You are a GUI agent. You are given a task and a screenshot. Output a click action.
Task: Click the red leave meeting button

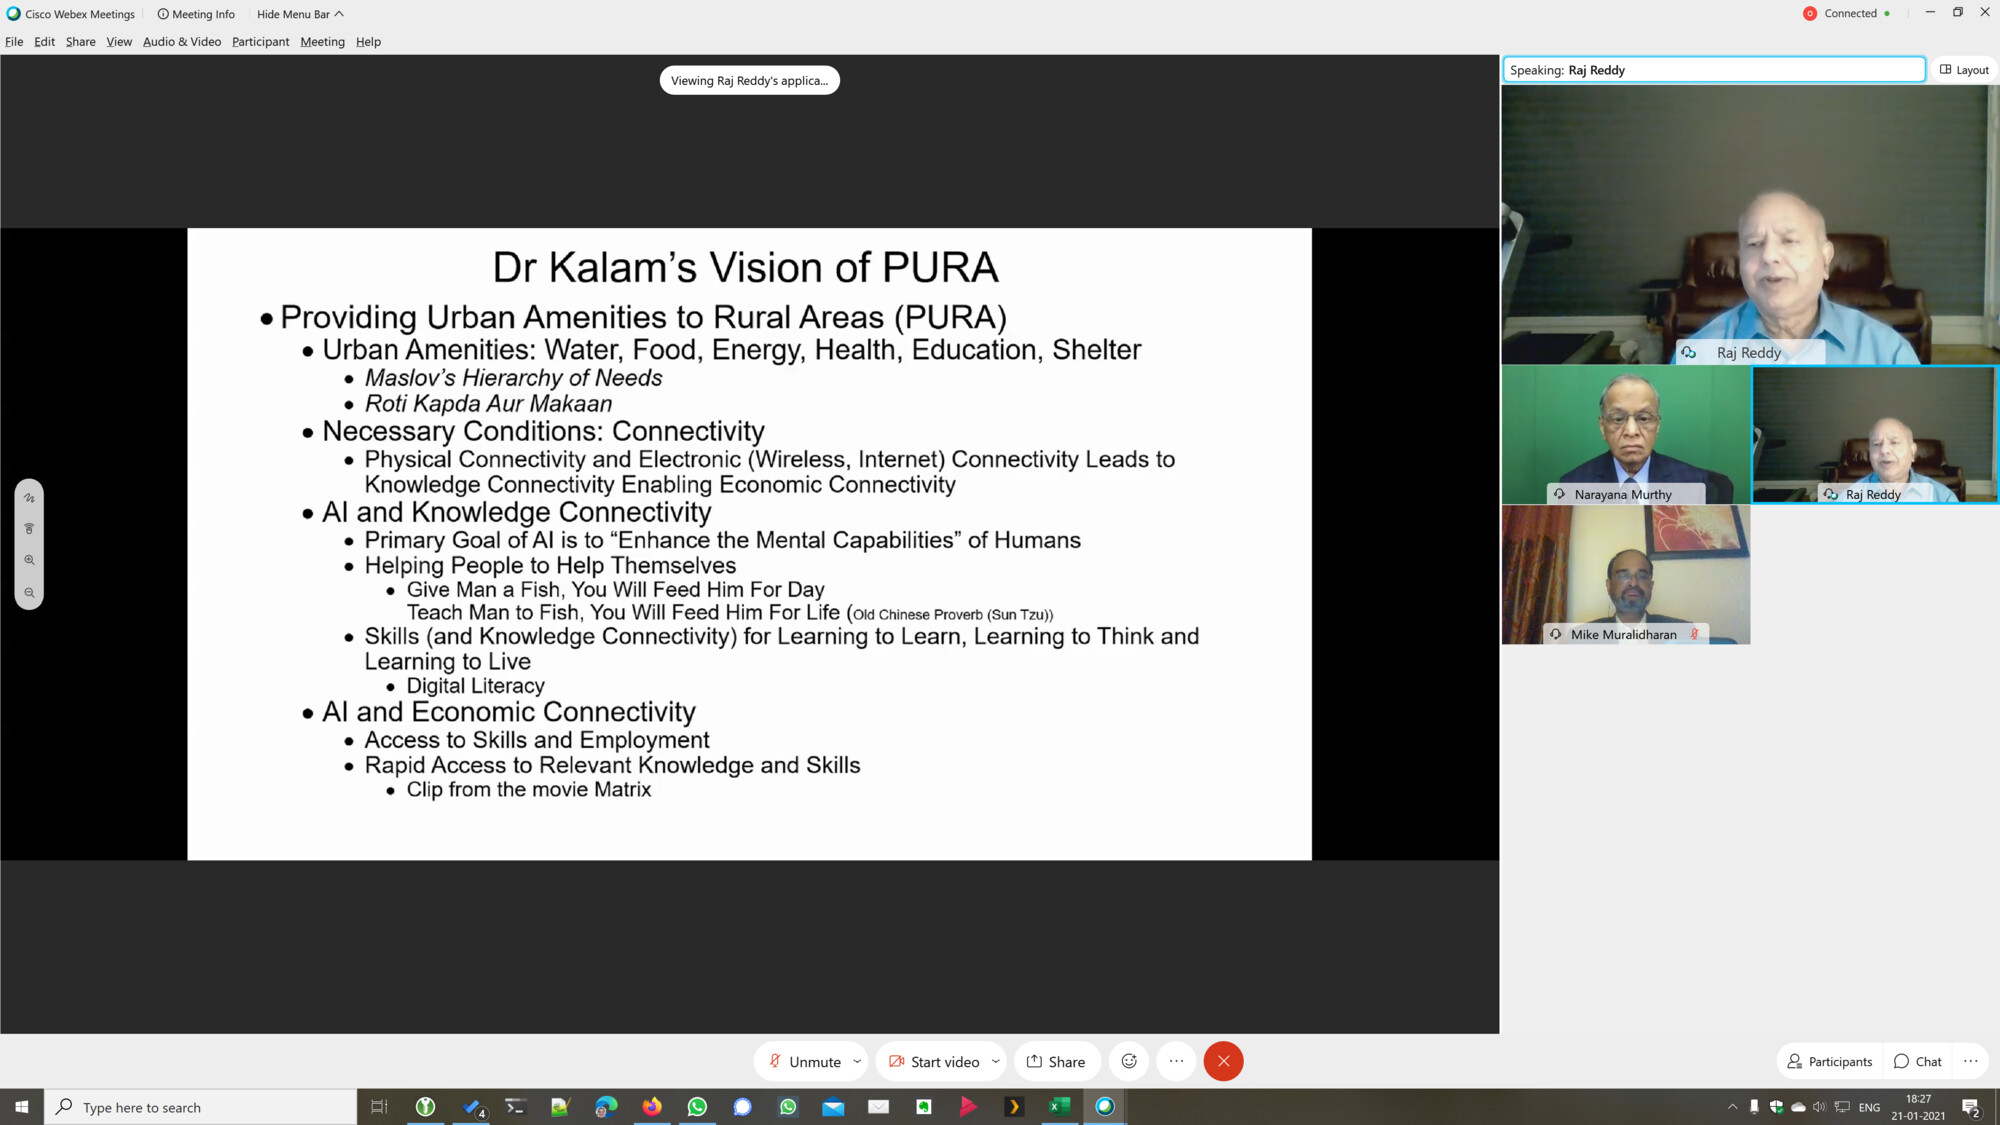click(x=1223, y=1061)
